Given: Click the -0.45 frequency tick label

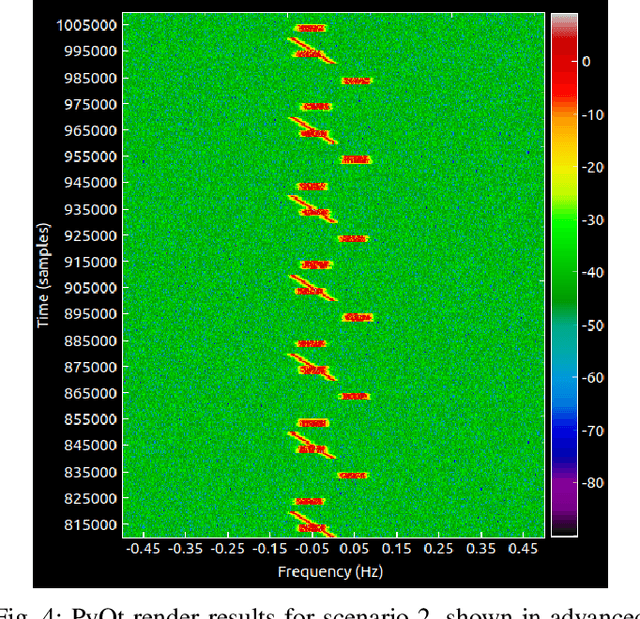Looking at the screenshot, I should [x=144, y=549].
